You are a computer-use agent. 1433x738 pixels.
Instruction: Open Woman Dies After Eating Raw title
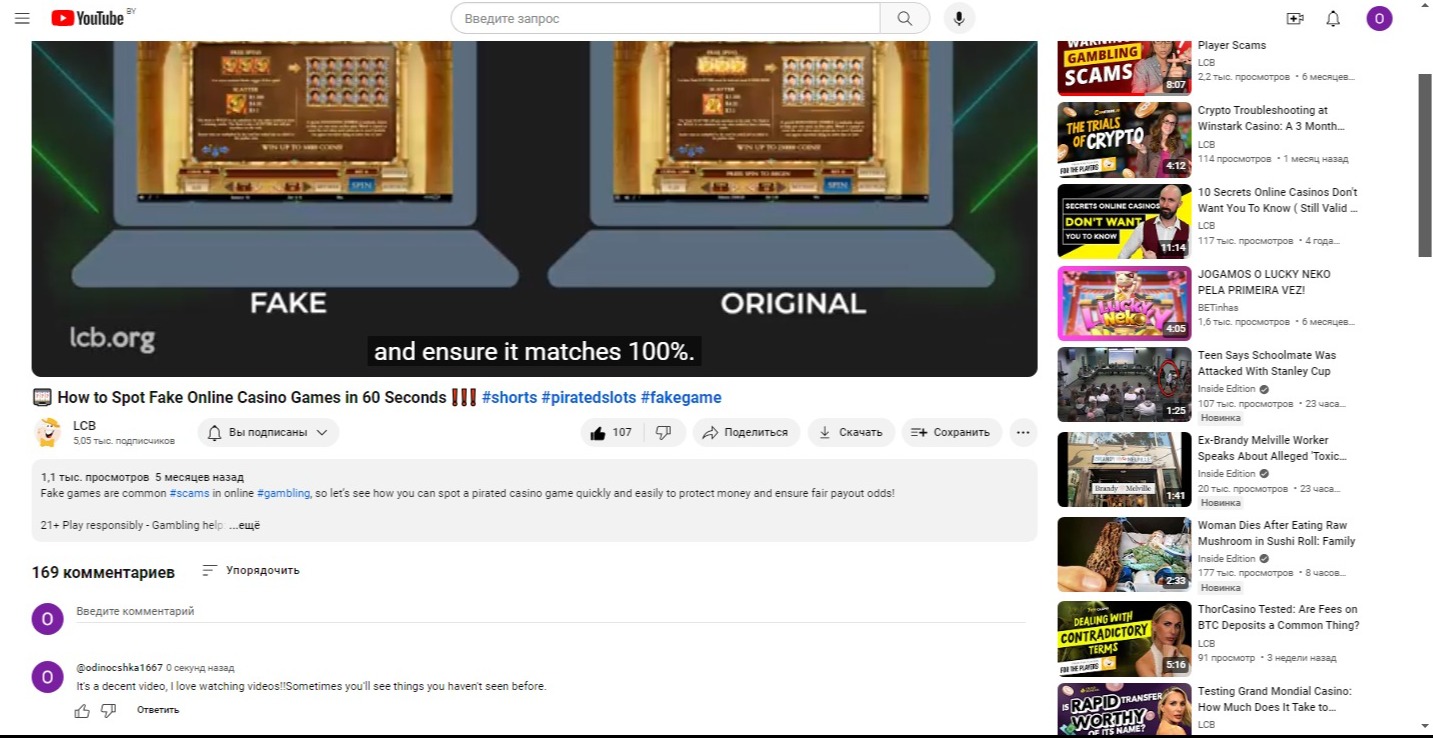click(1277, 533)
